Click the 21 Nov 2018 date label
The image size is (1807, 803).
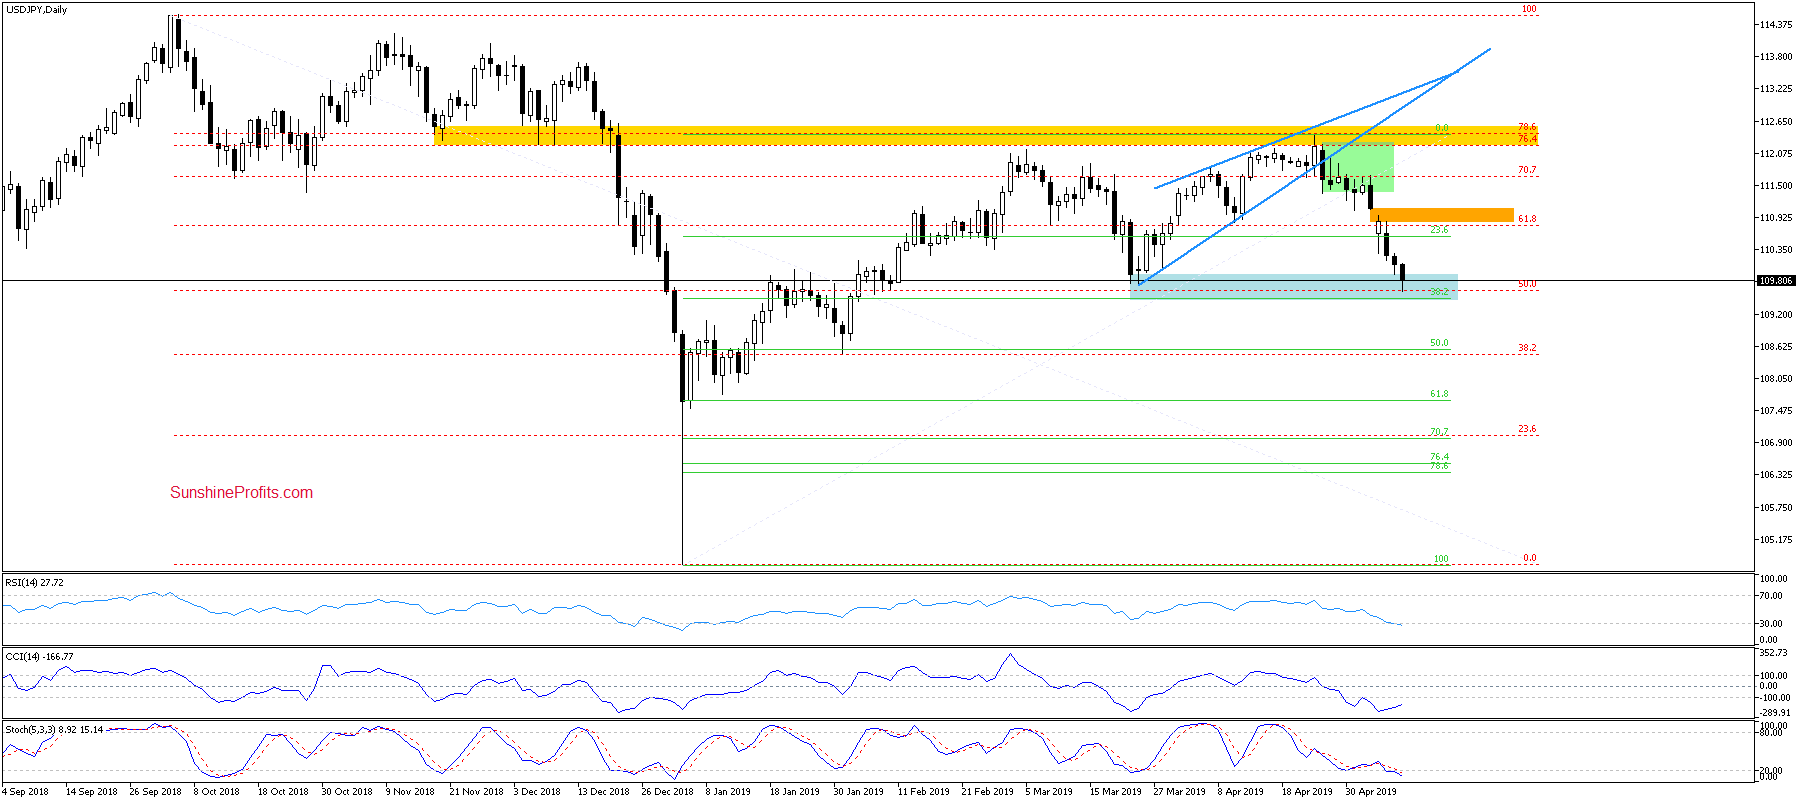[476, 792]
